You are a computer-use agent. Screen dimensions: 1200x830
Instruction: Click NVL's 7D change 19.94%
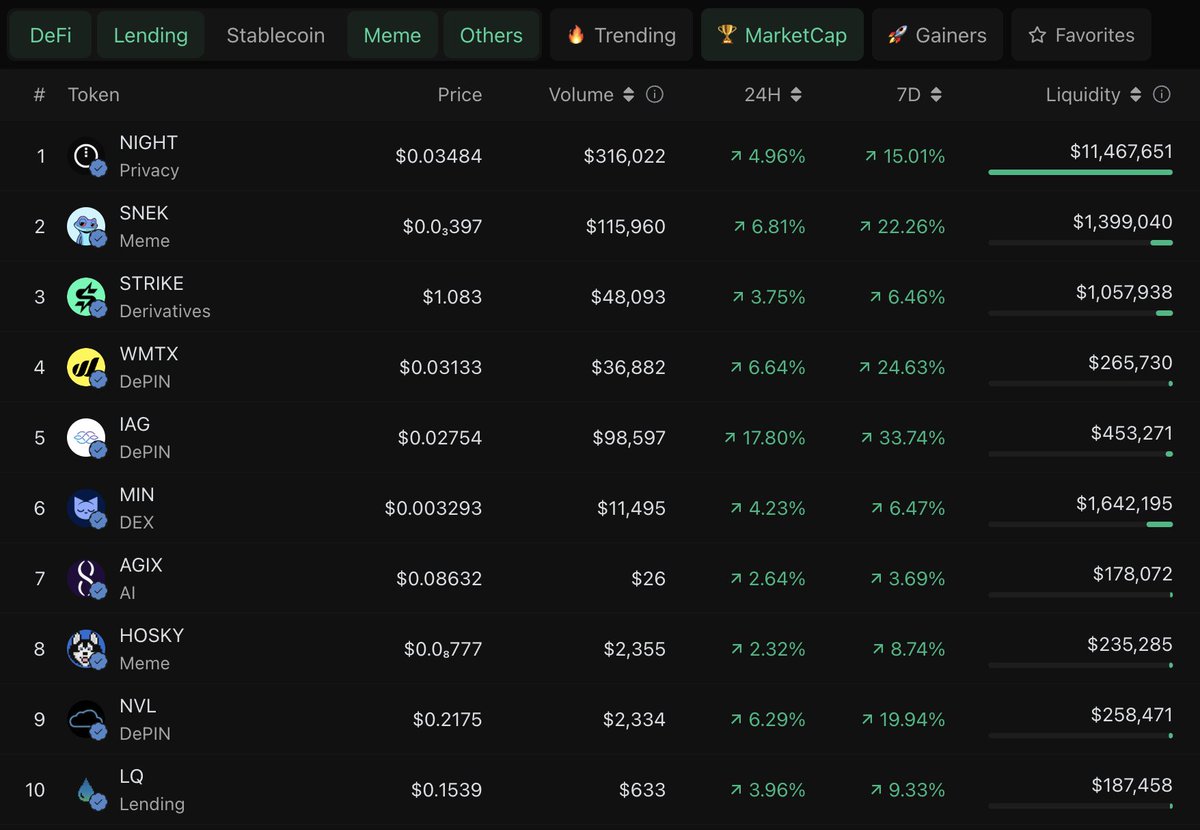click(x=901, y=719)
